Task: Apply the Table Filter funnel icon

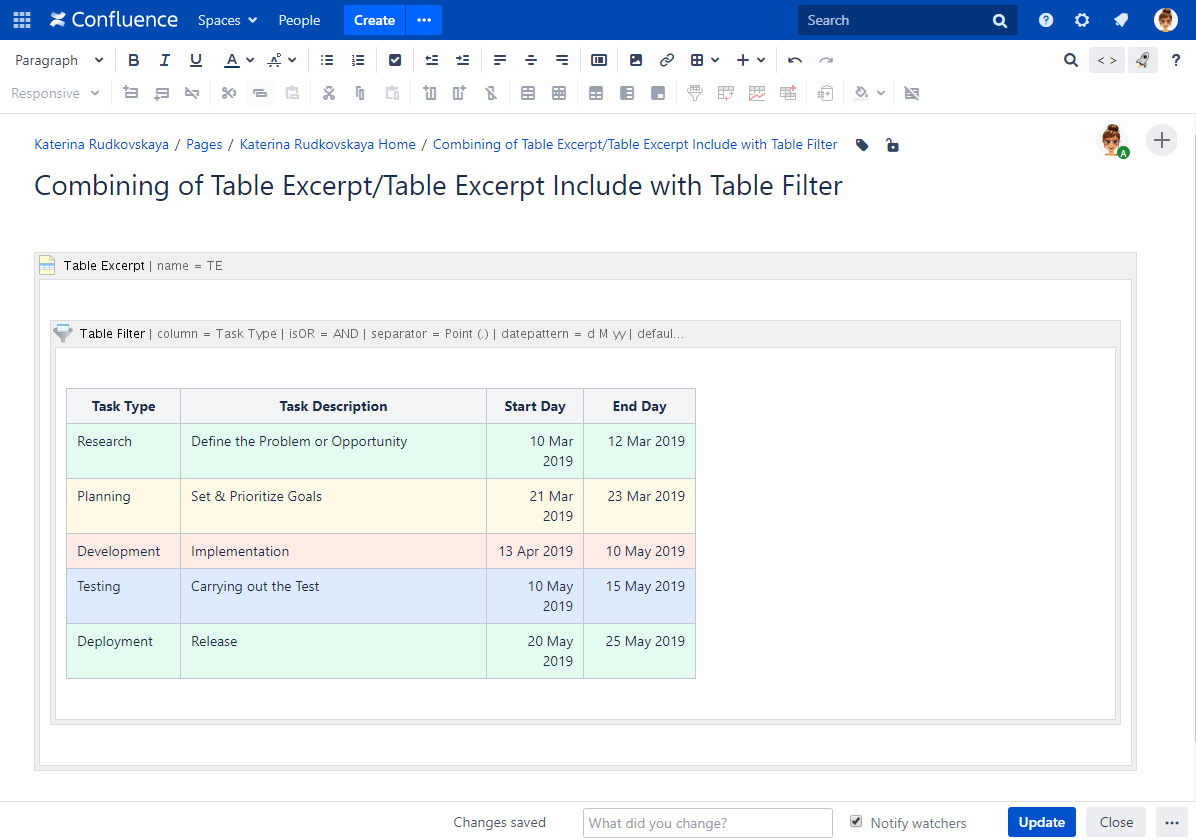Action: click(x=694, y=92)
